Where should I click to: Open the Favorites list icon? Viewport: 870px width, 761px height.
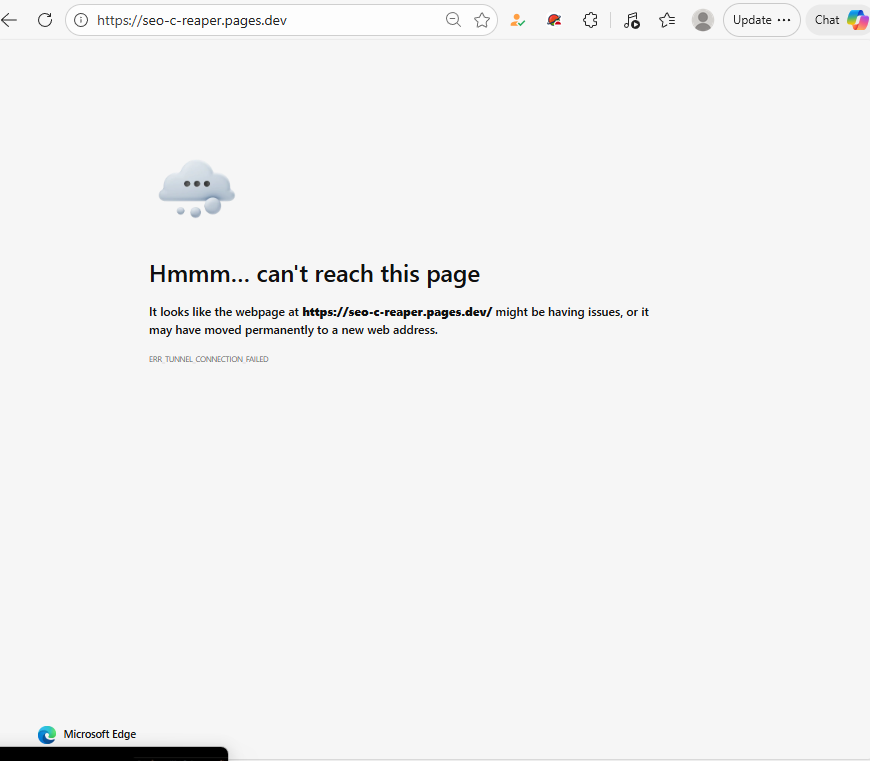coord(667,21)
